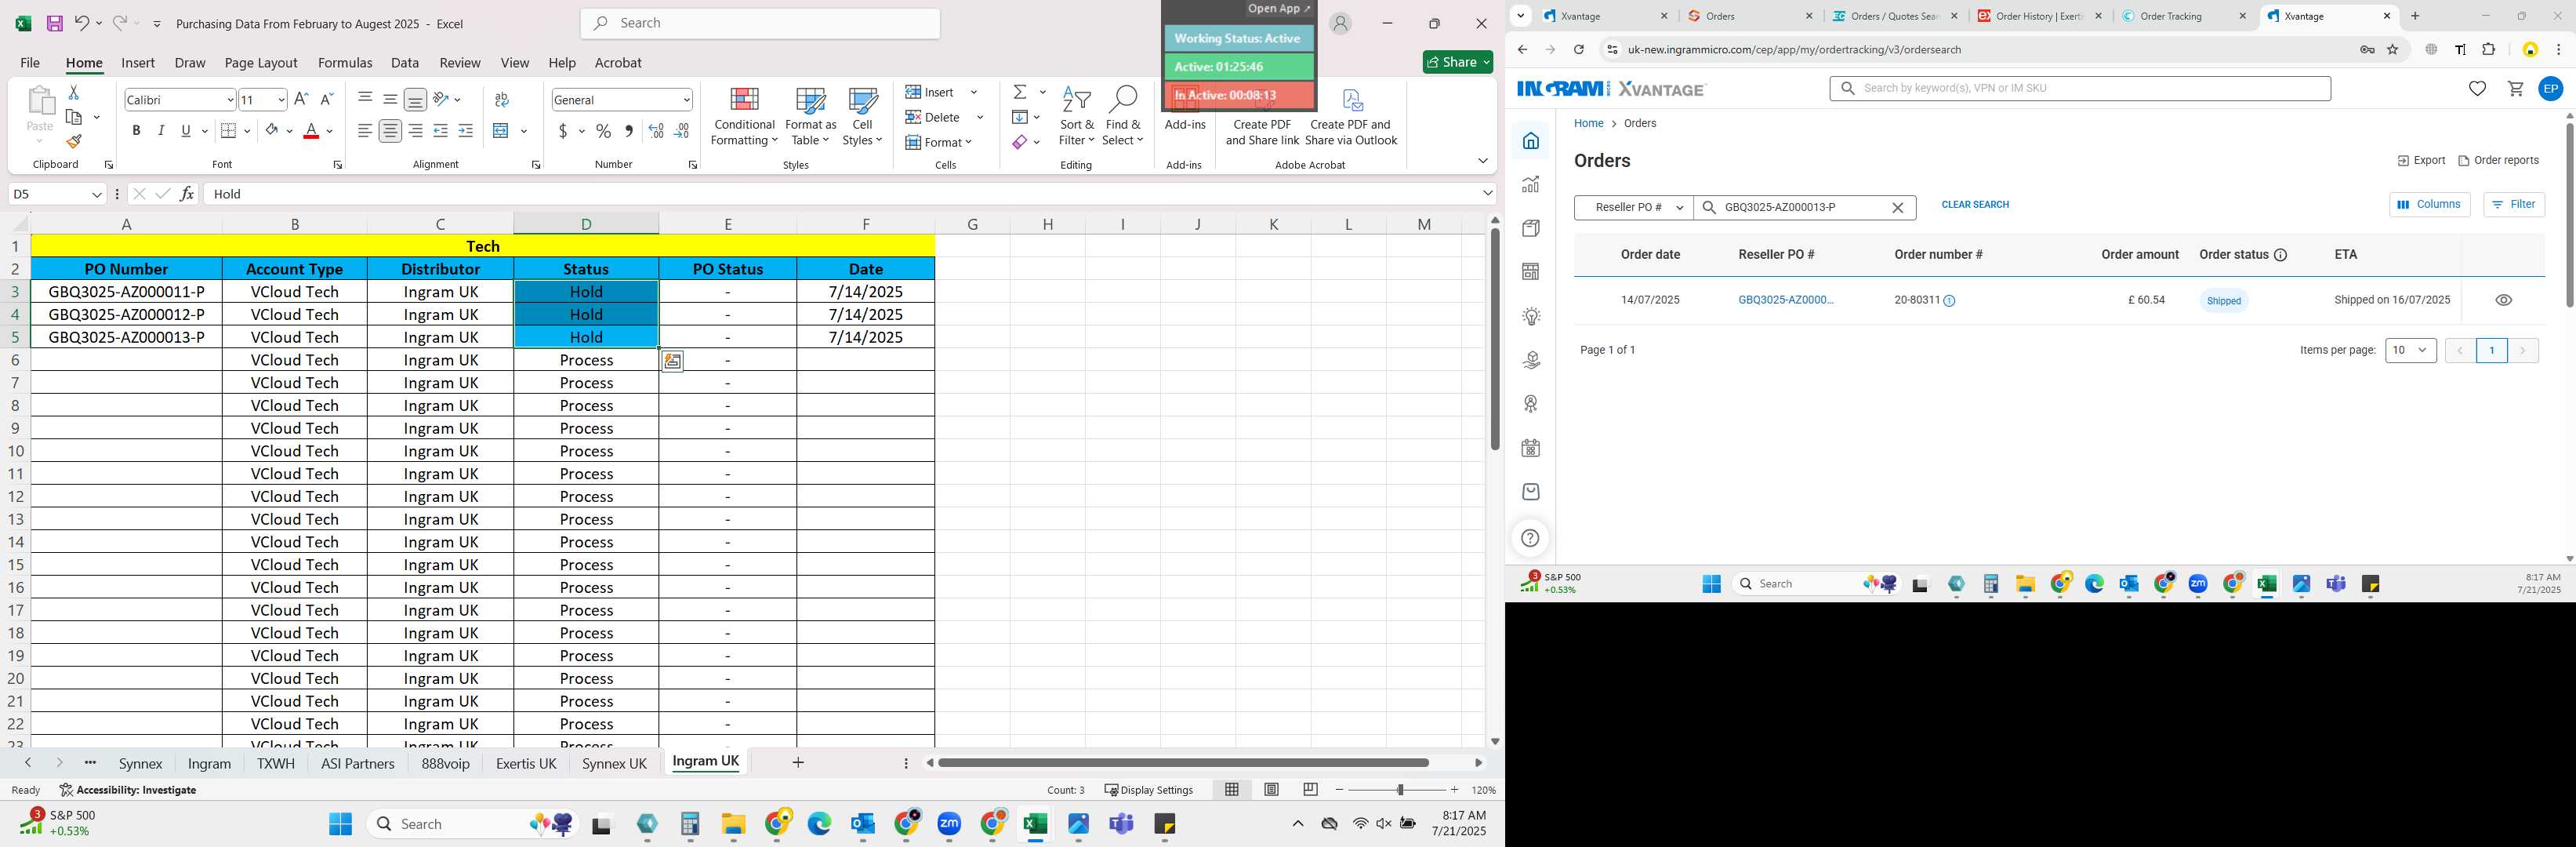This screenshot has height=847, width=2576.
Task: Open the font name dropdown (Calibri)
Action: tap(230, 100)
